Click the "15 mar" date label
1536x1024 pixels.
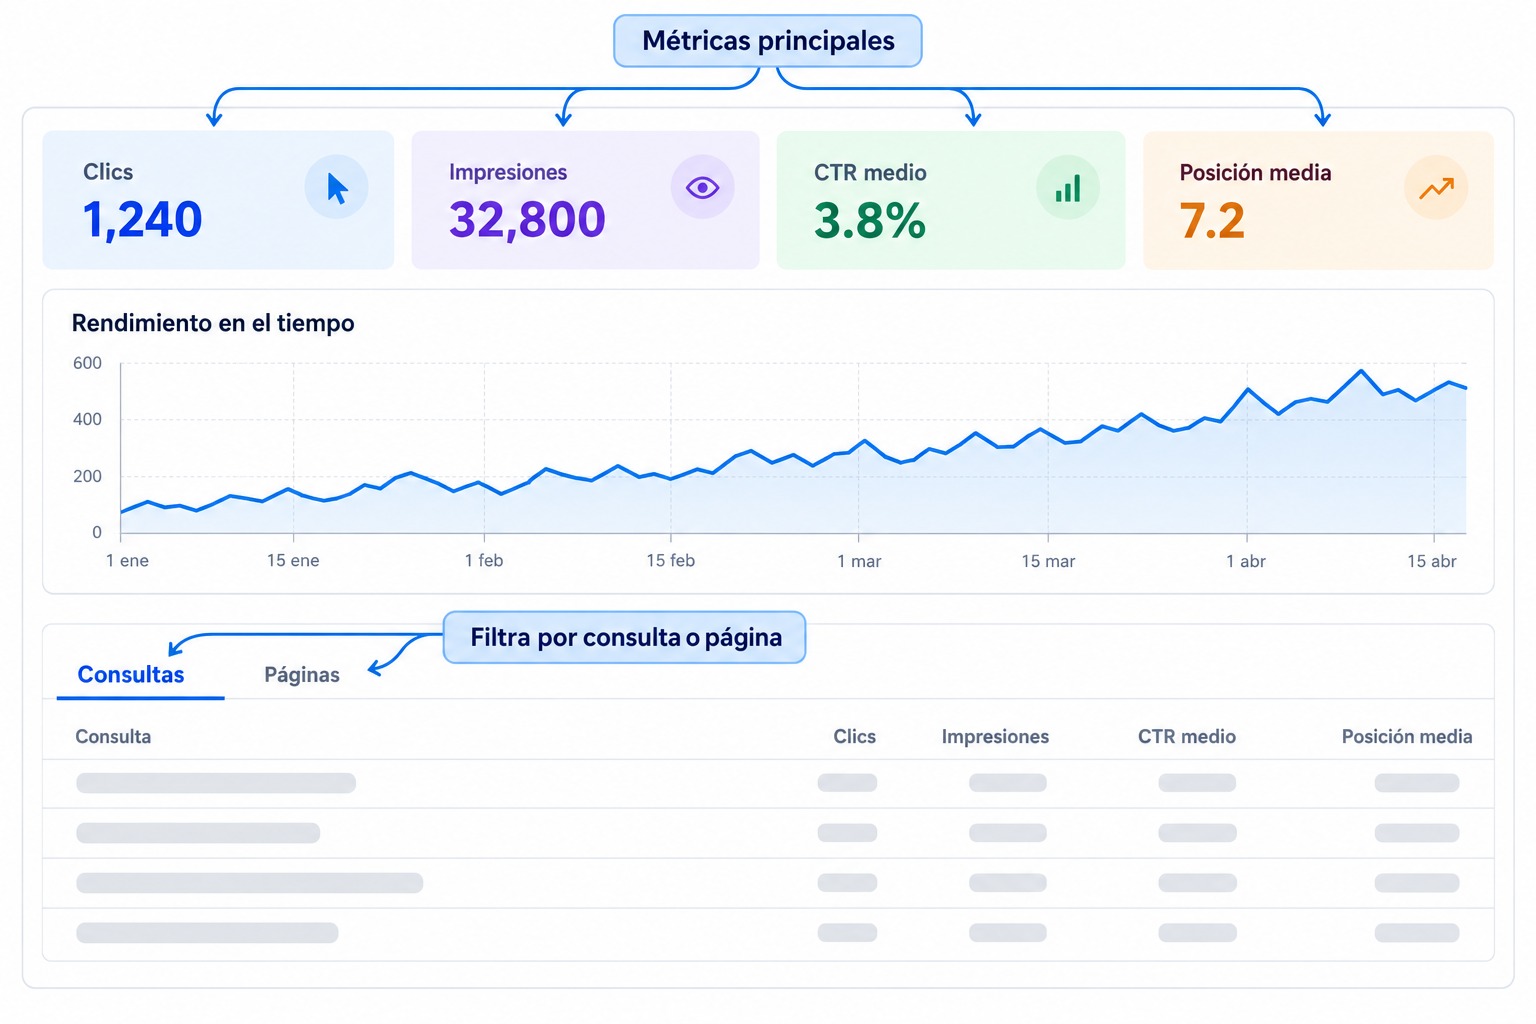[1048, 561]
